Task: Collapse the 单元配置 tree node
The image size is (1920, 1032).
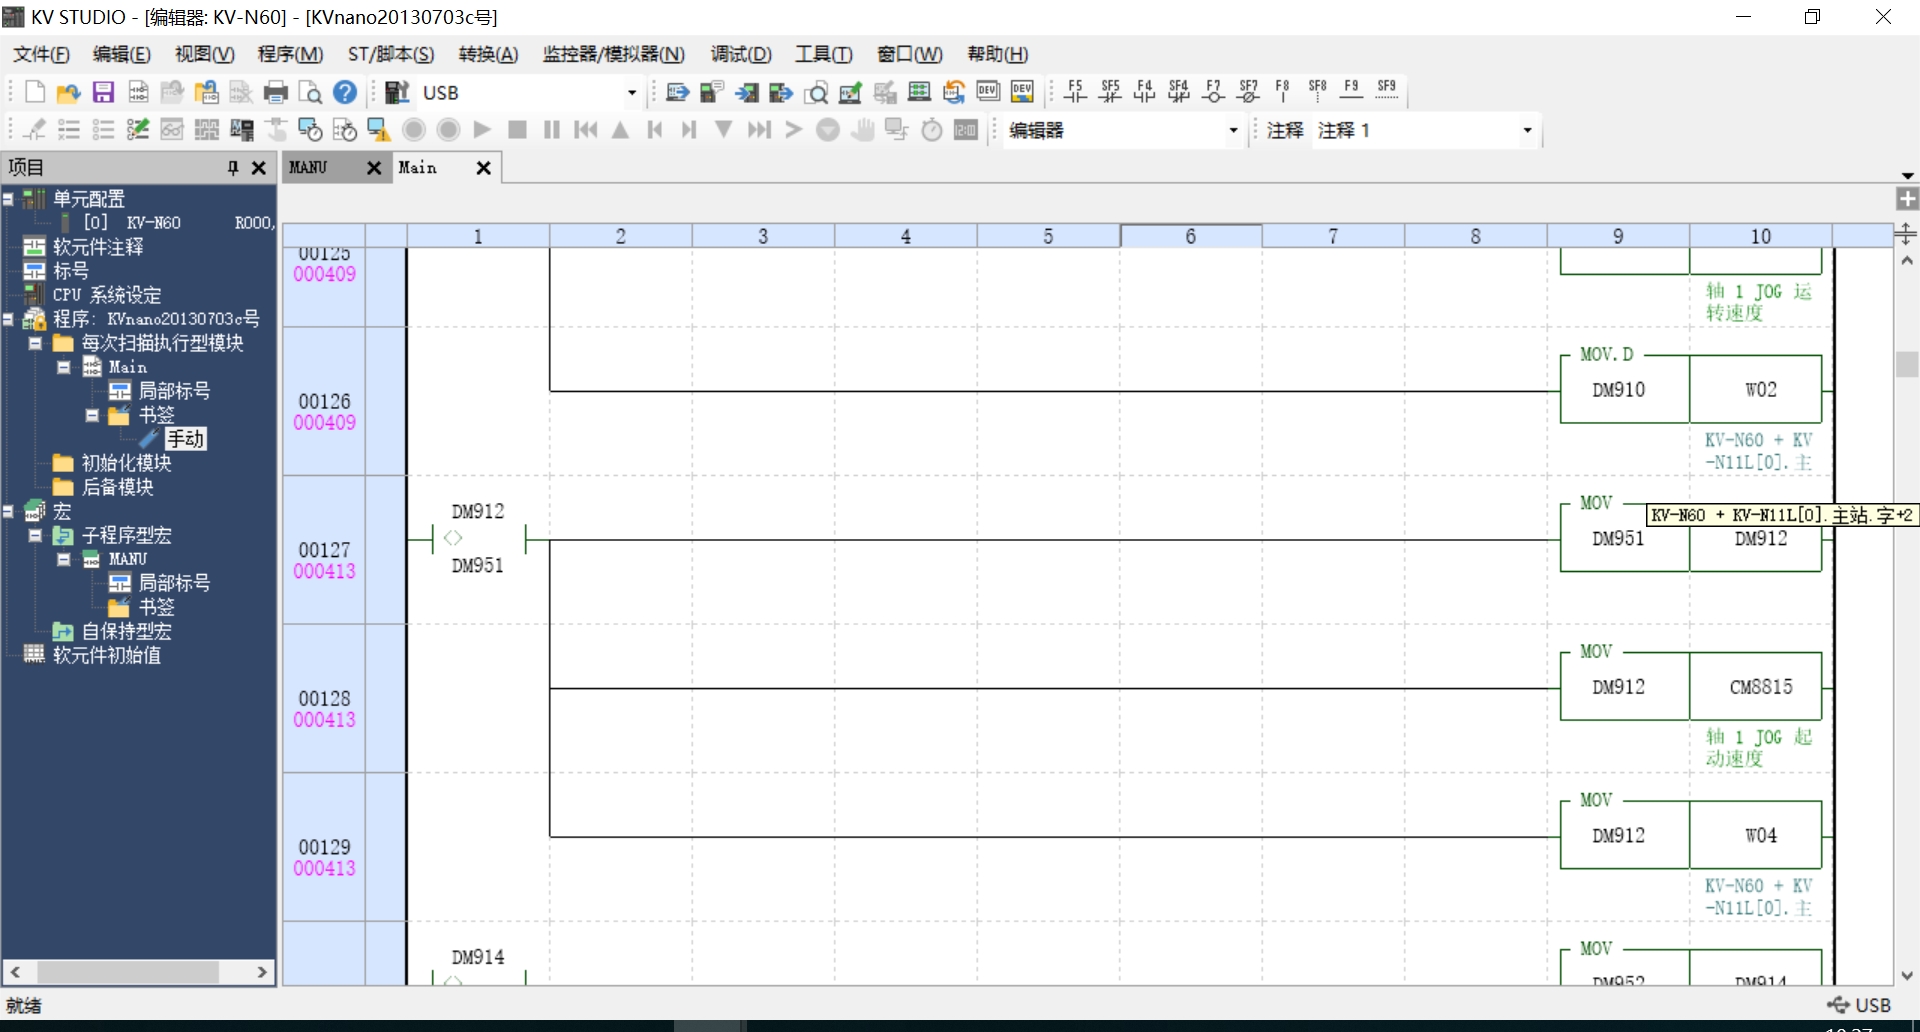Action: coord(8,199)
